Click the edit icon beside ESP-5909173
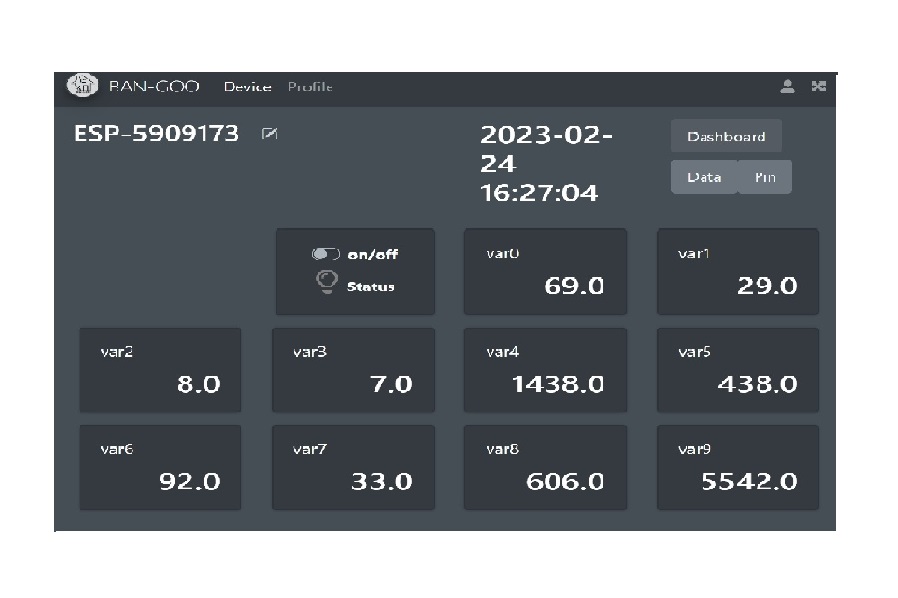 click(x=268, y=134)
